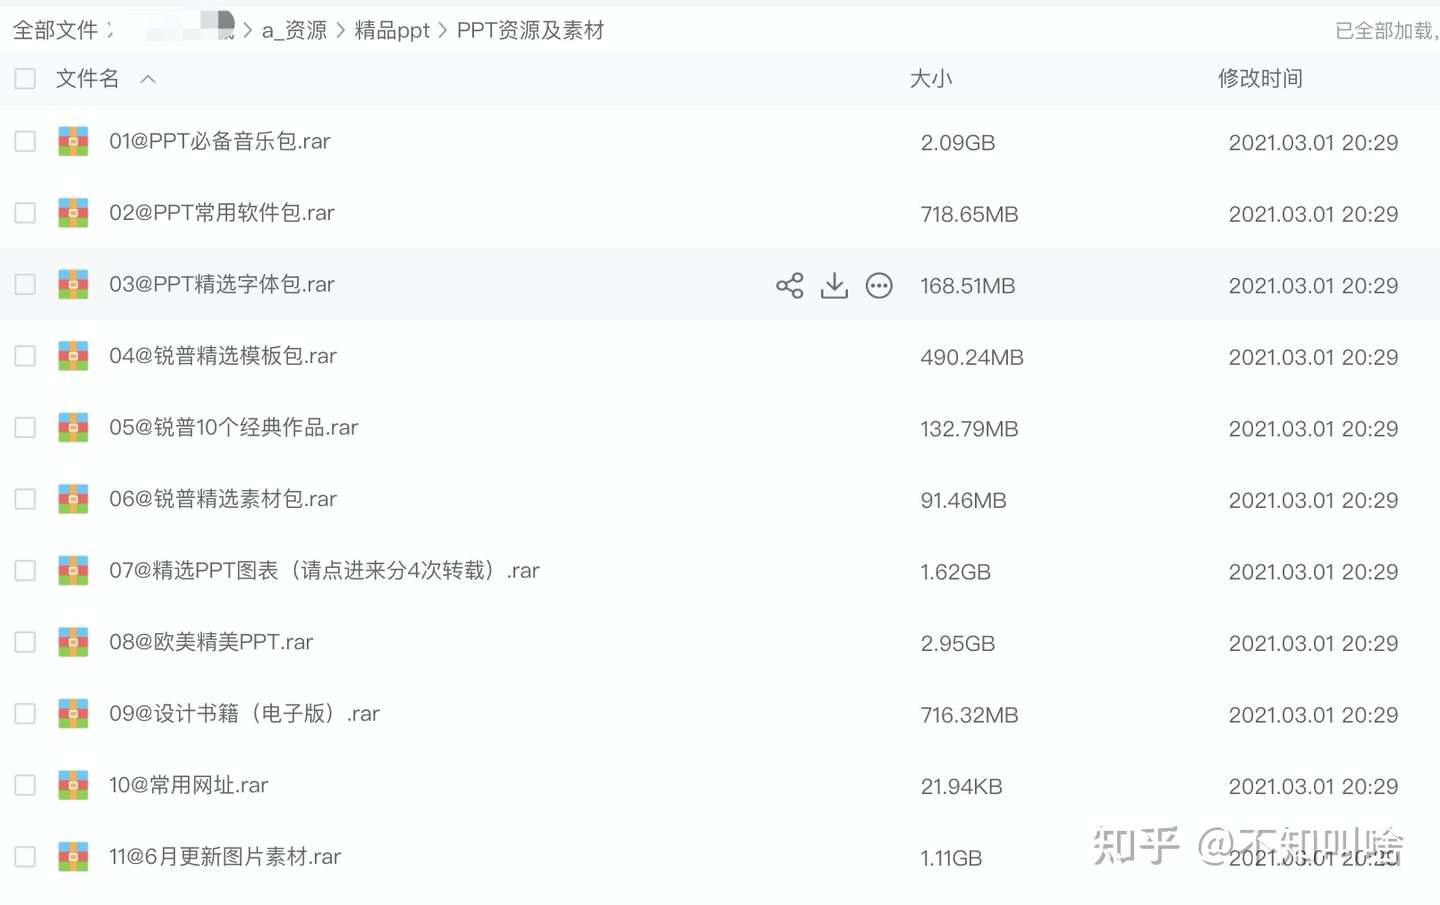The width and height of the screenshot is (1440, 905).
Task: Click the archive icon of 05@锐普10个经典作品.rar
Action: 73,427
